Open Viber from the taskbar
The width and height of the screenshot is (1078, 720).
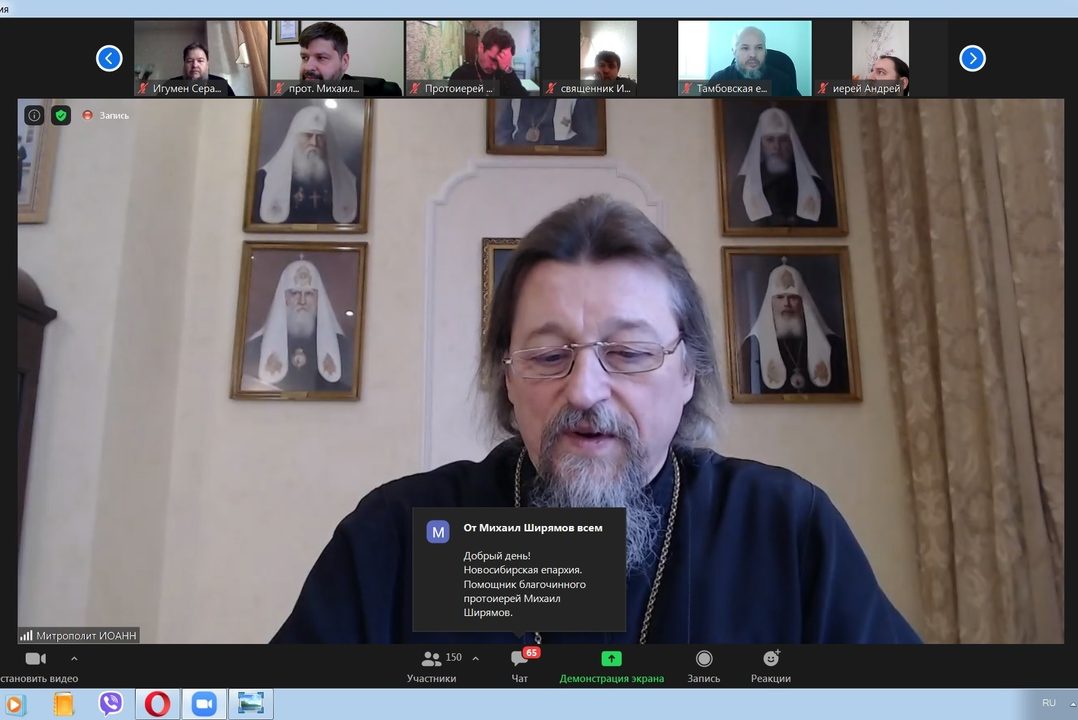pyautogui.click(x=111, y=704)
